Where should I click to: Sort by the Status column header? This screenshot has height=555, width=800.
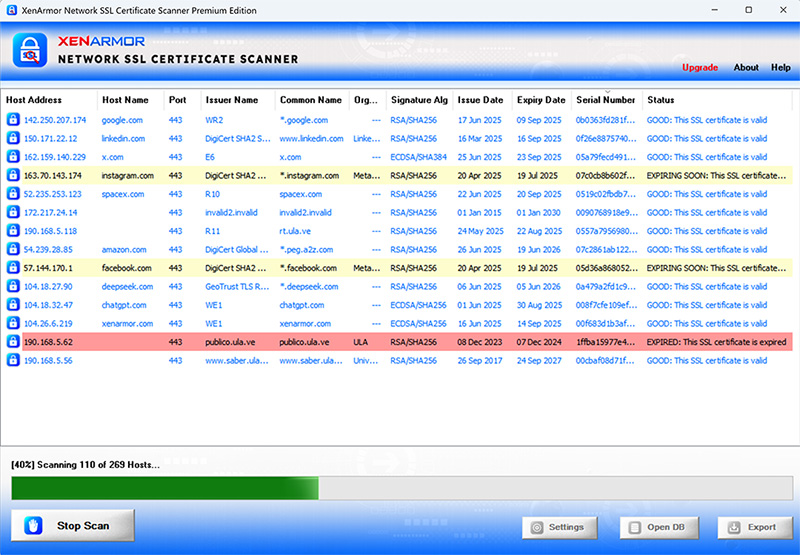(661, 100)
